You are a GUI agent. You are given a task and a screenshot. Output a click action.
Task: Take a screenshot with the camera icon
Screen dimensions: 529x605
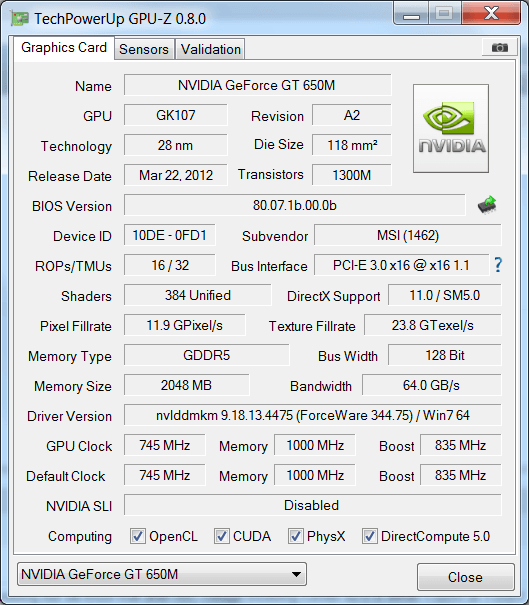(500, 47)
